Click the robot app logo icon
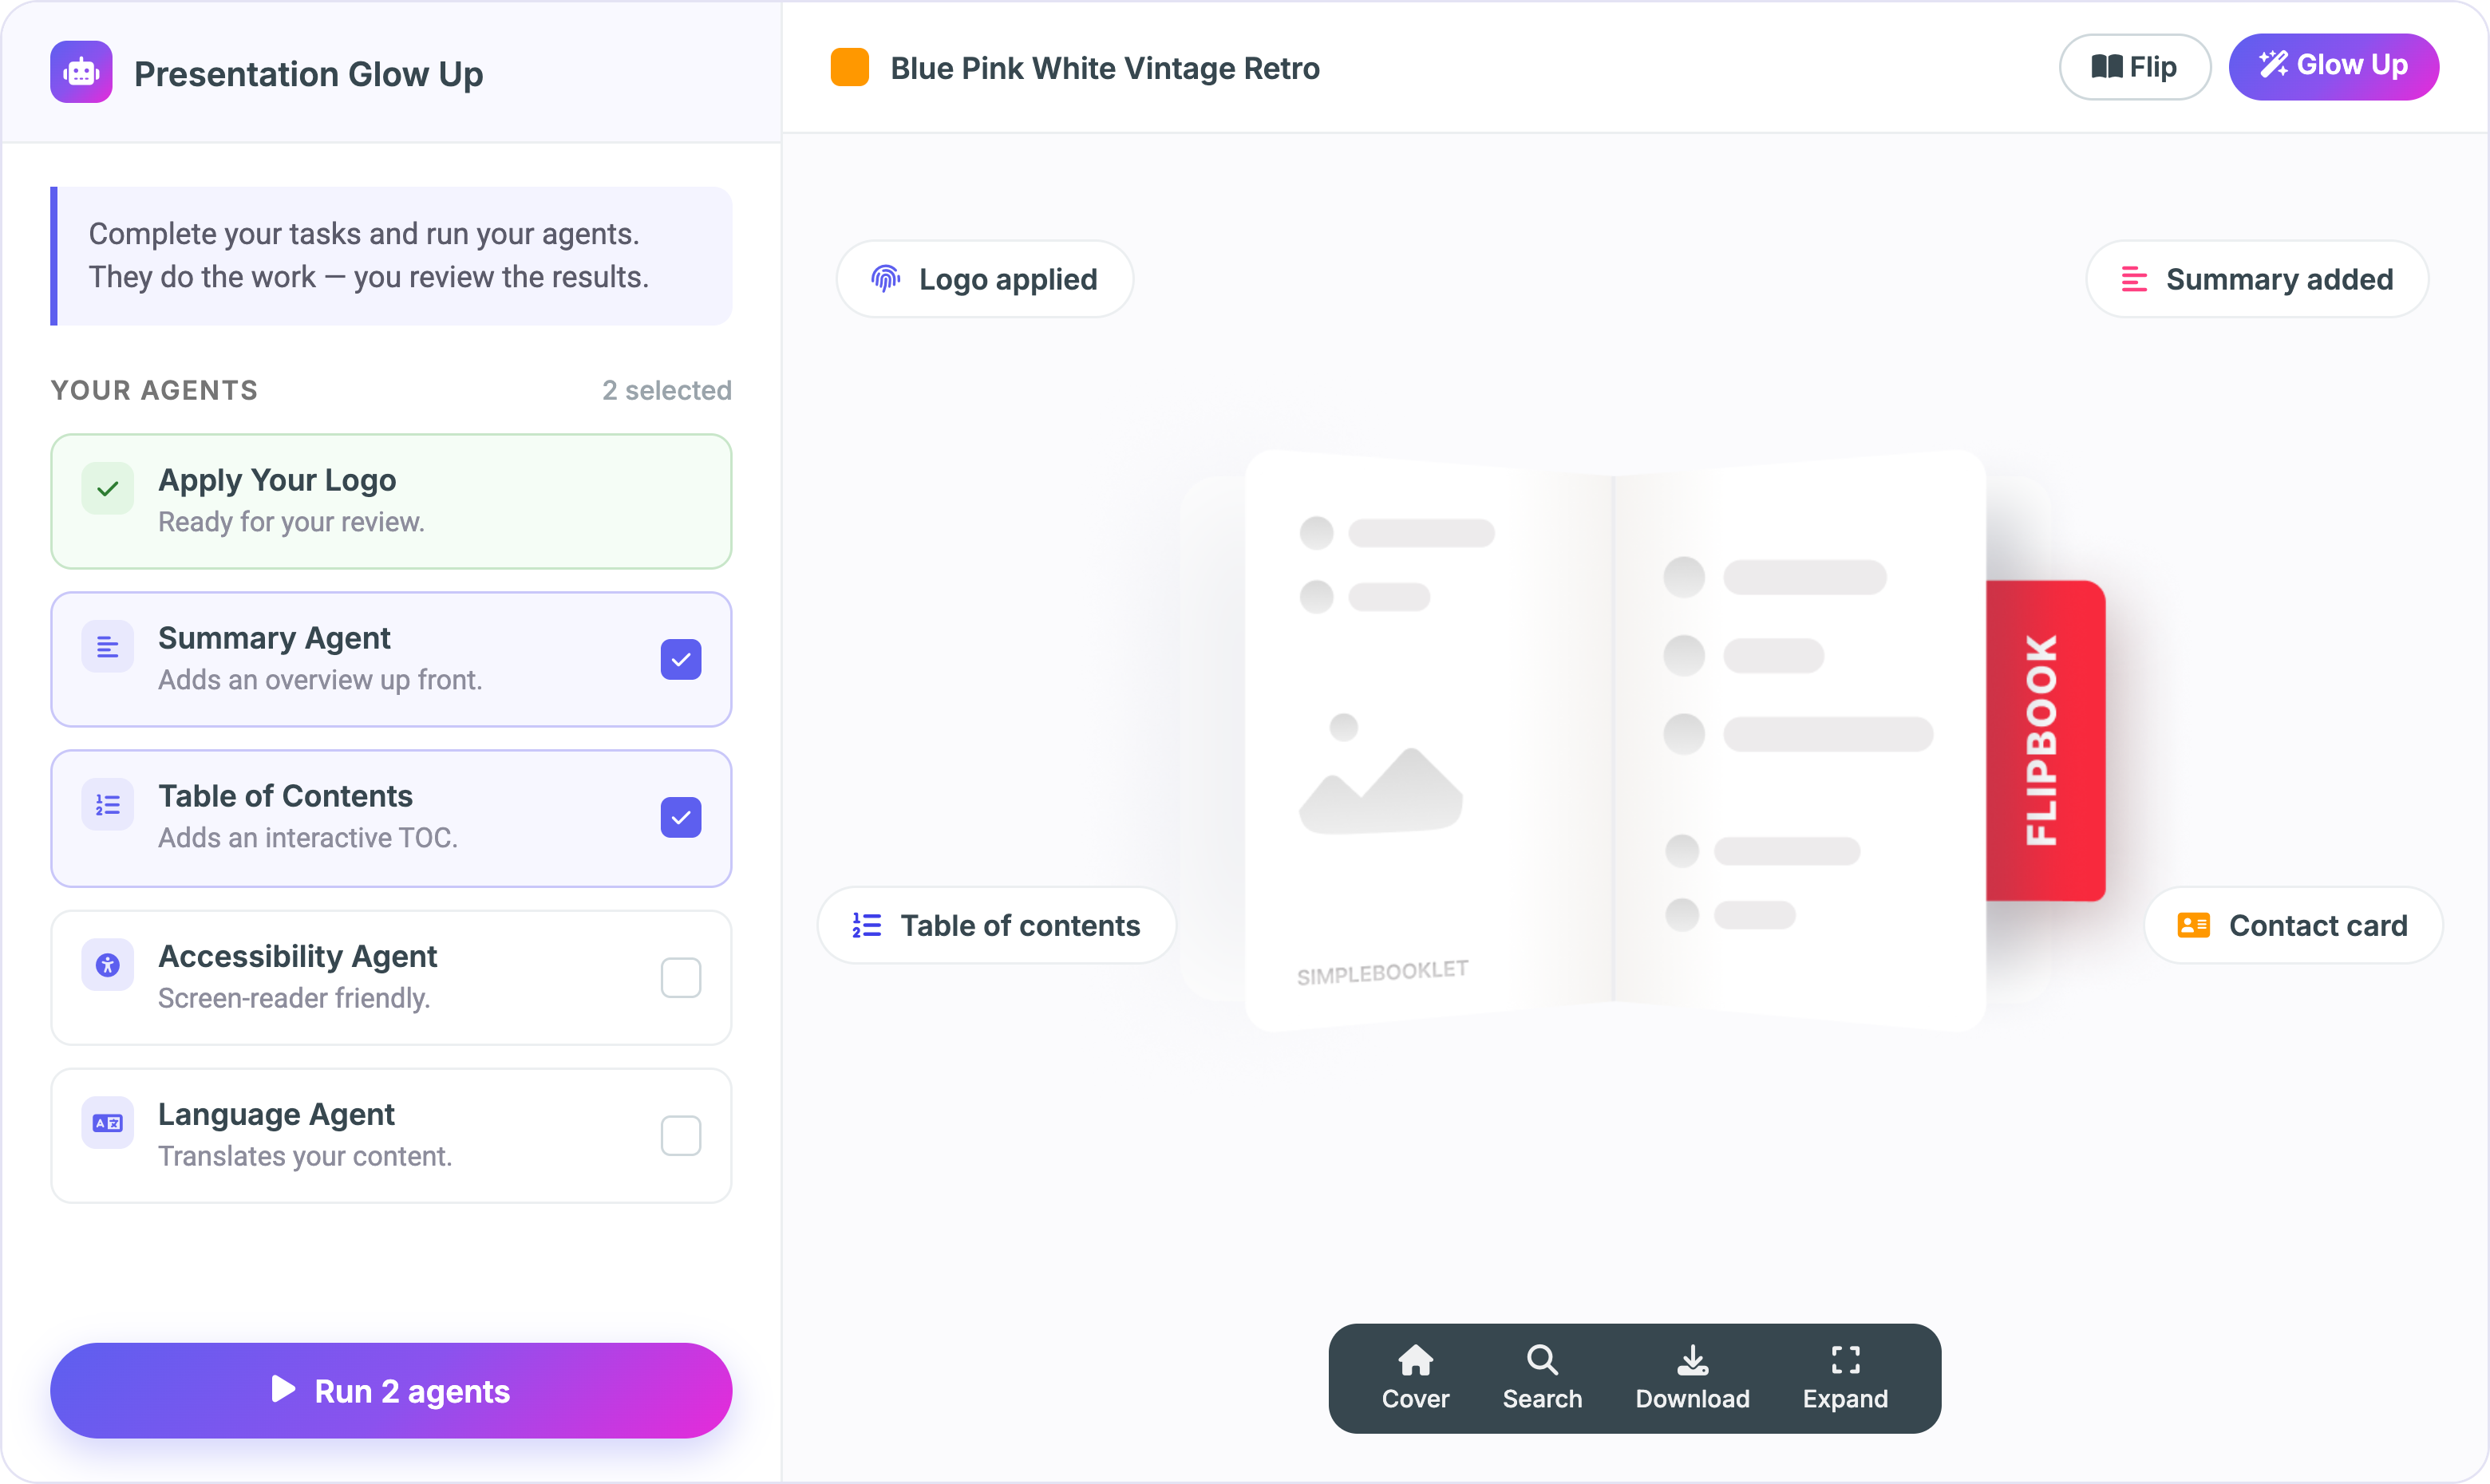The image size is (2490, 1484). coord(81,72)
